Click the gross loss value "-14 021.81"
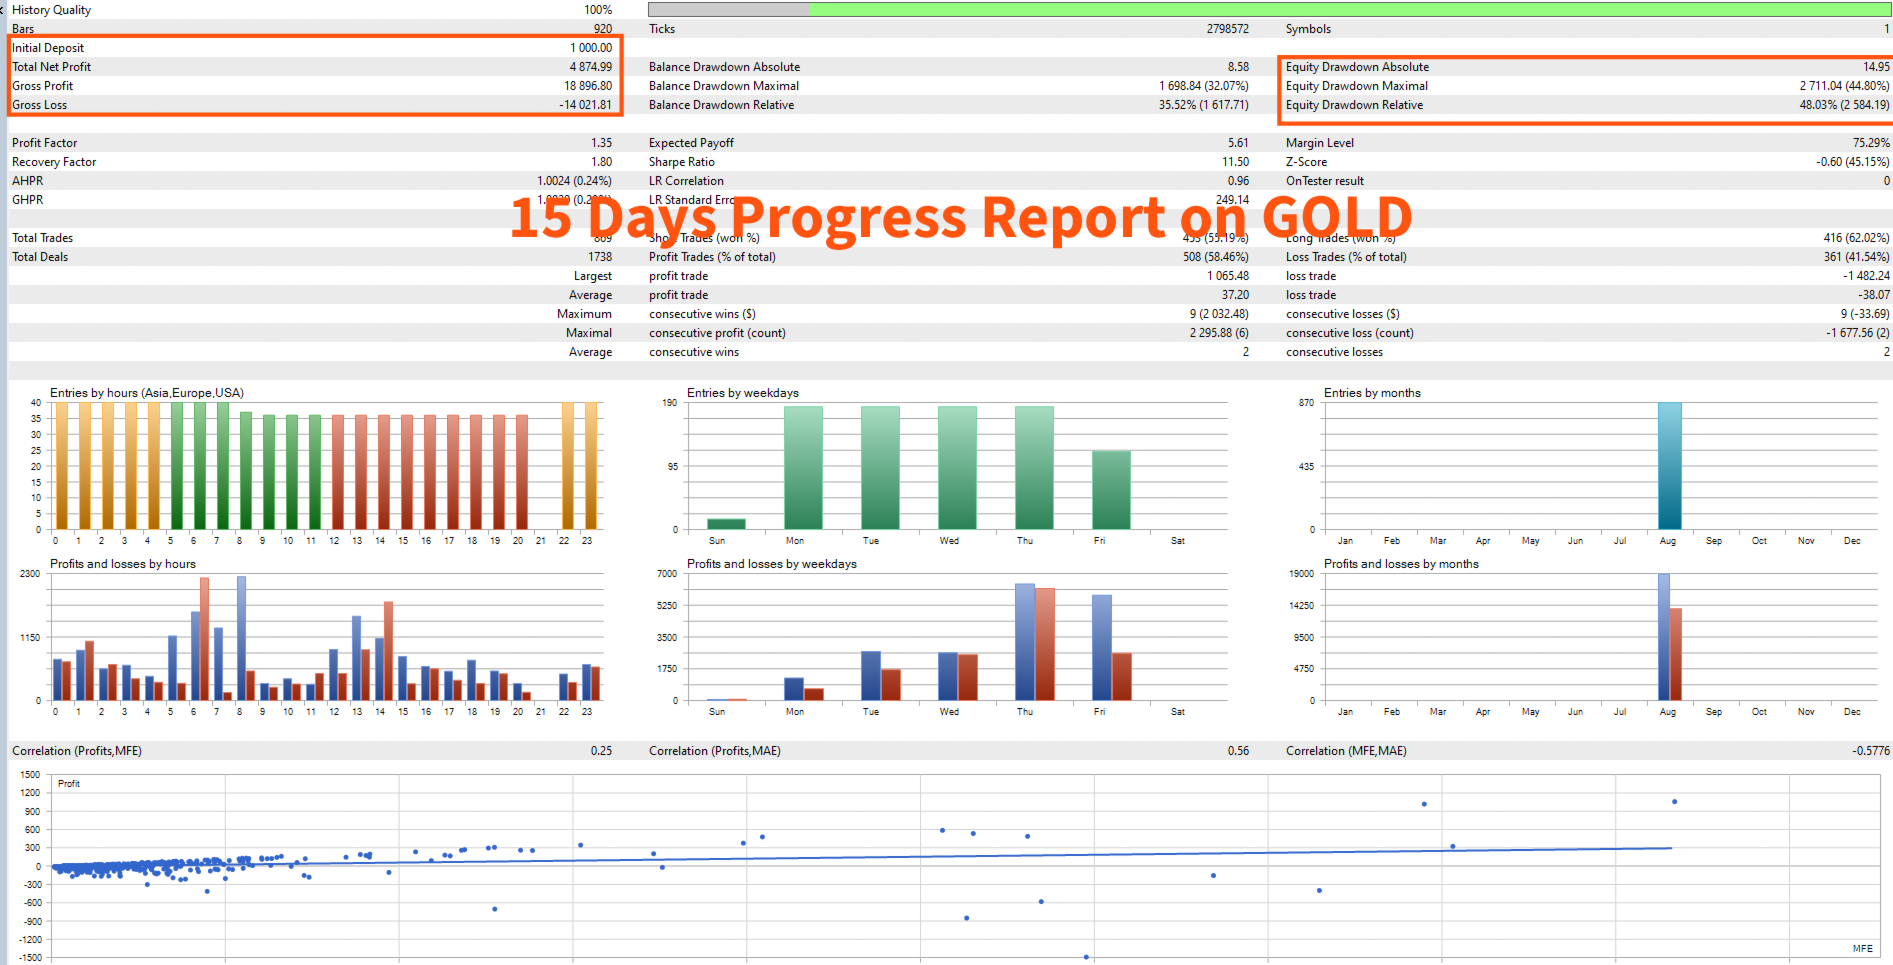The height and width of the screenshot is (965, 1893). pyautogui.click(x=585, y=105)
